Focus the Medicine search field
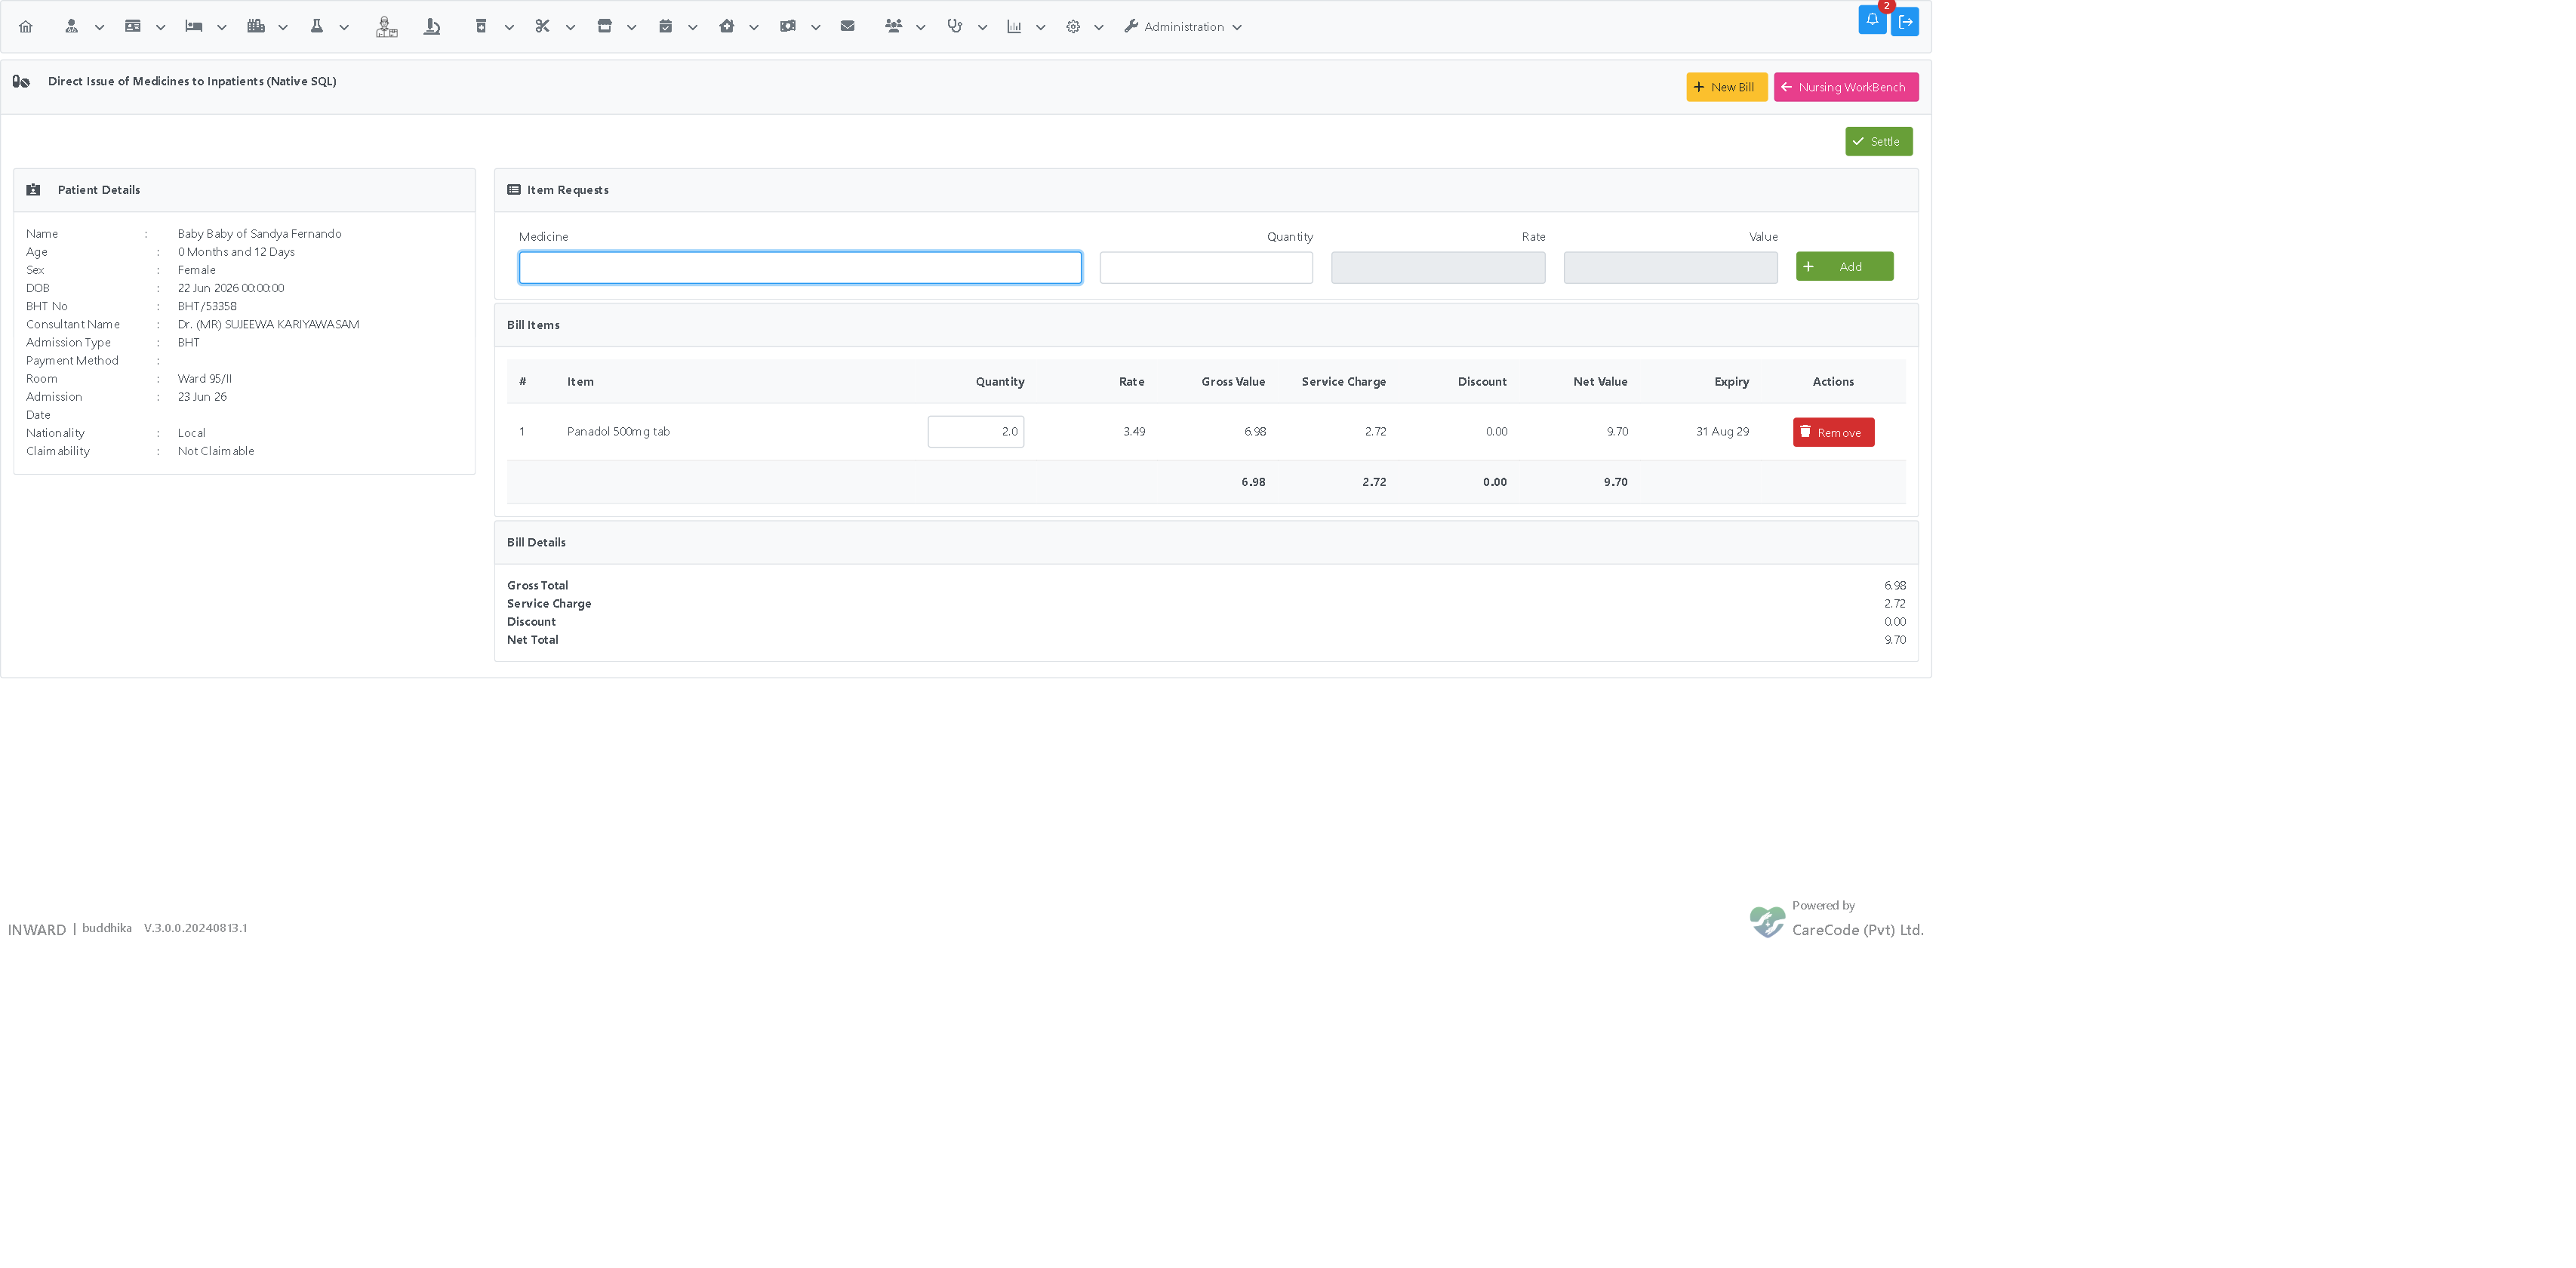 tap(800, 267)
